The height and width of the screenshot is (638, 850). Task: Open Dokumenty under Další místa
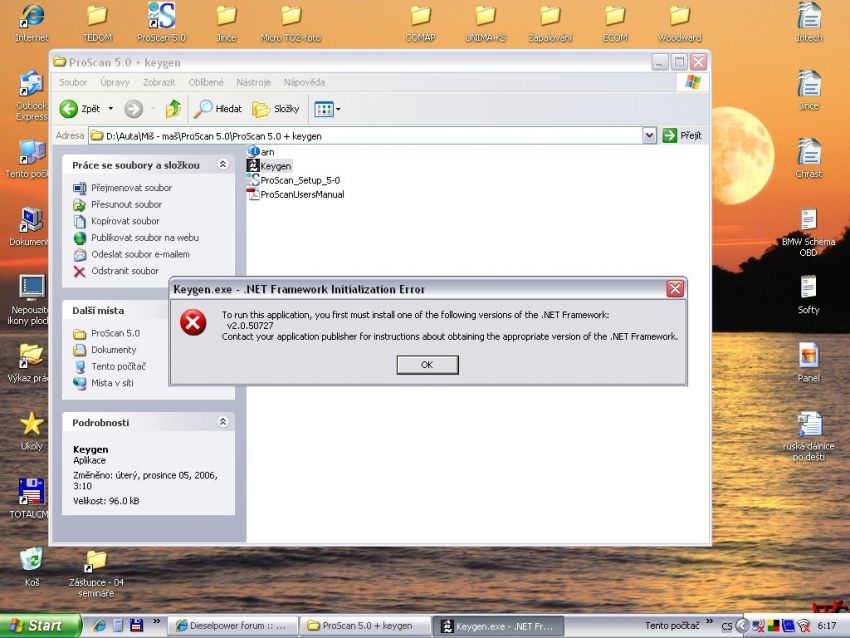click(105, 350)
